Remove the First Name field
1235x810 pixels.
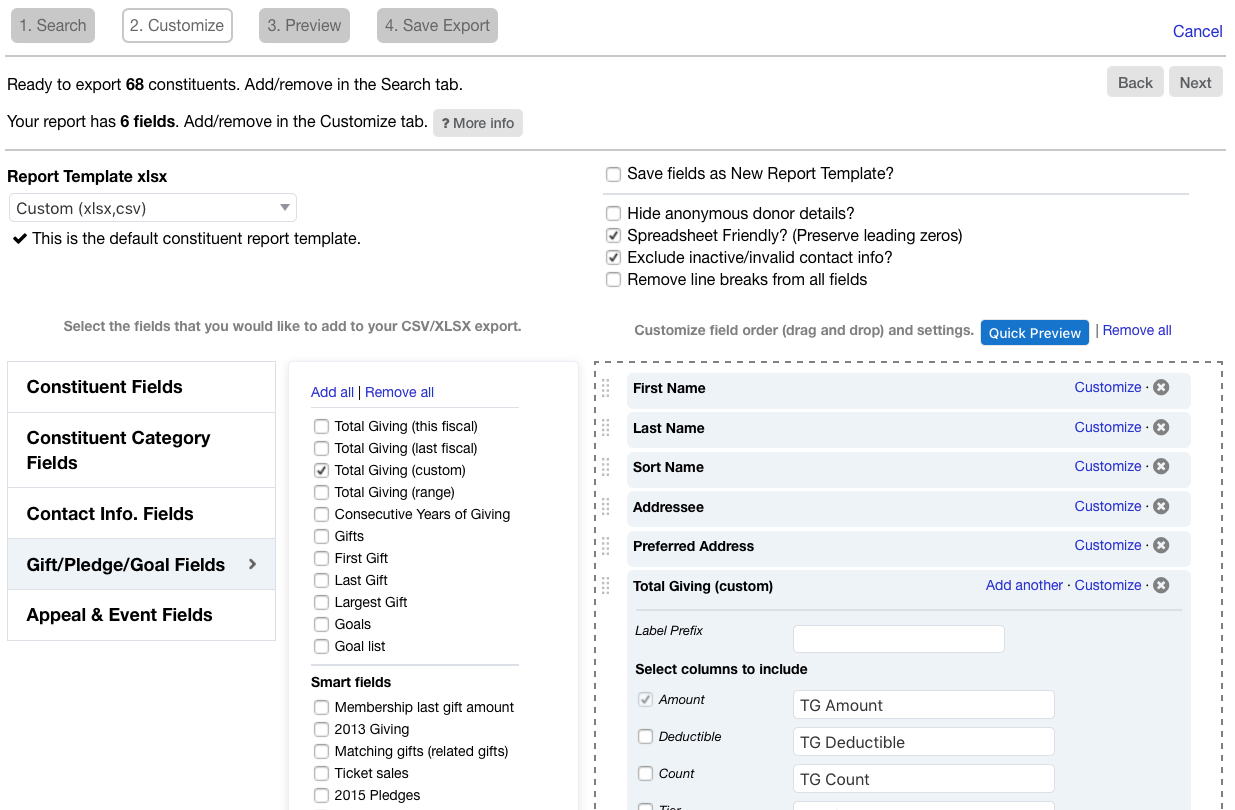pyautogui.click(x=1161, y=388)
